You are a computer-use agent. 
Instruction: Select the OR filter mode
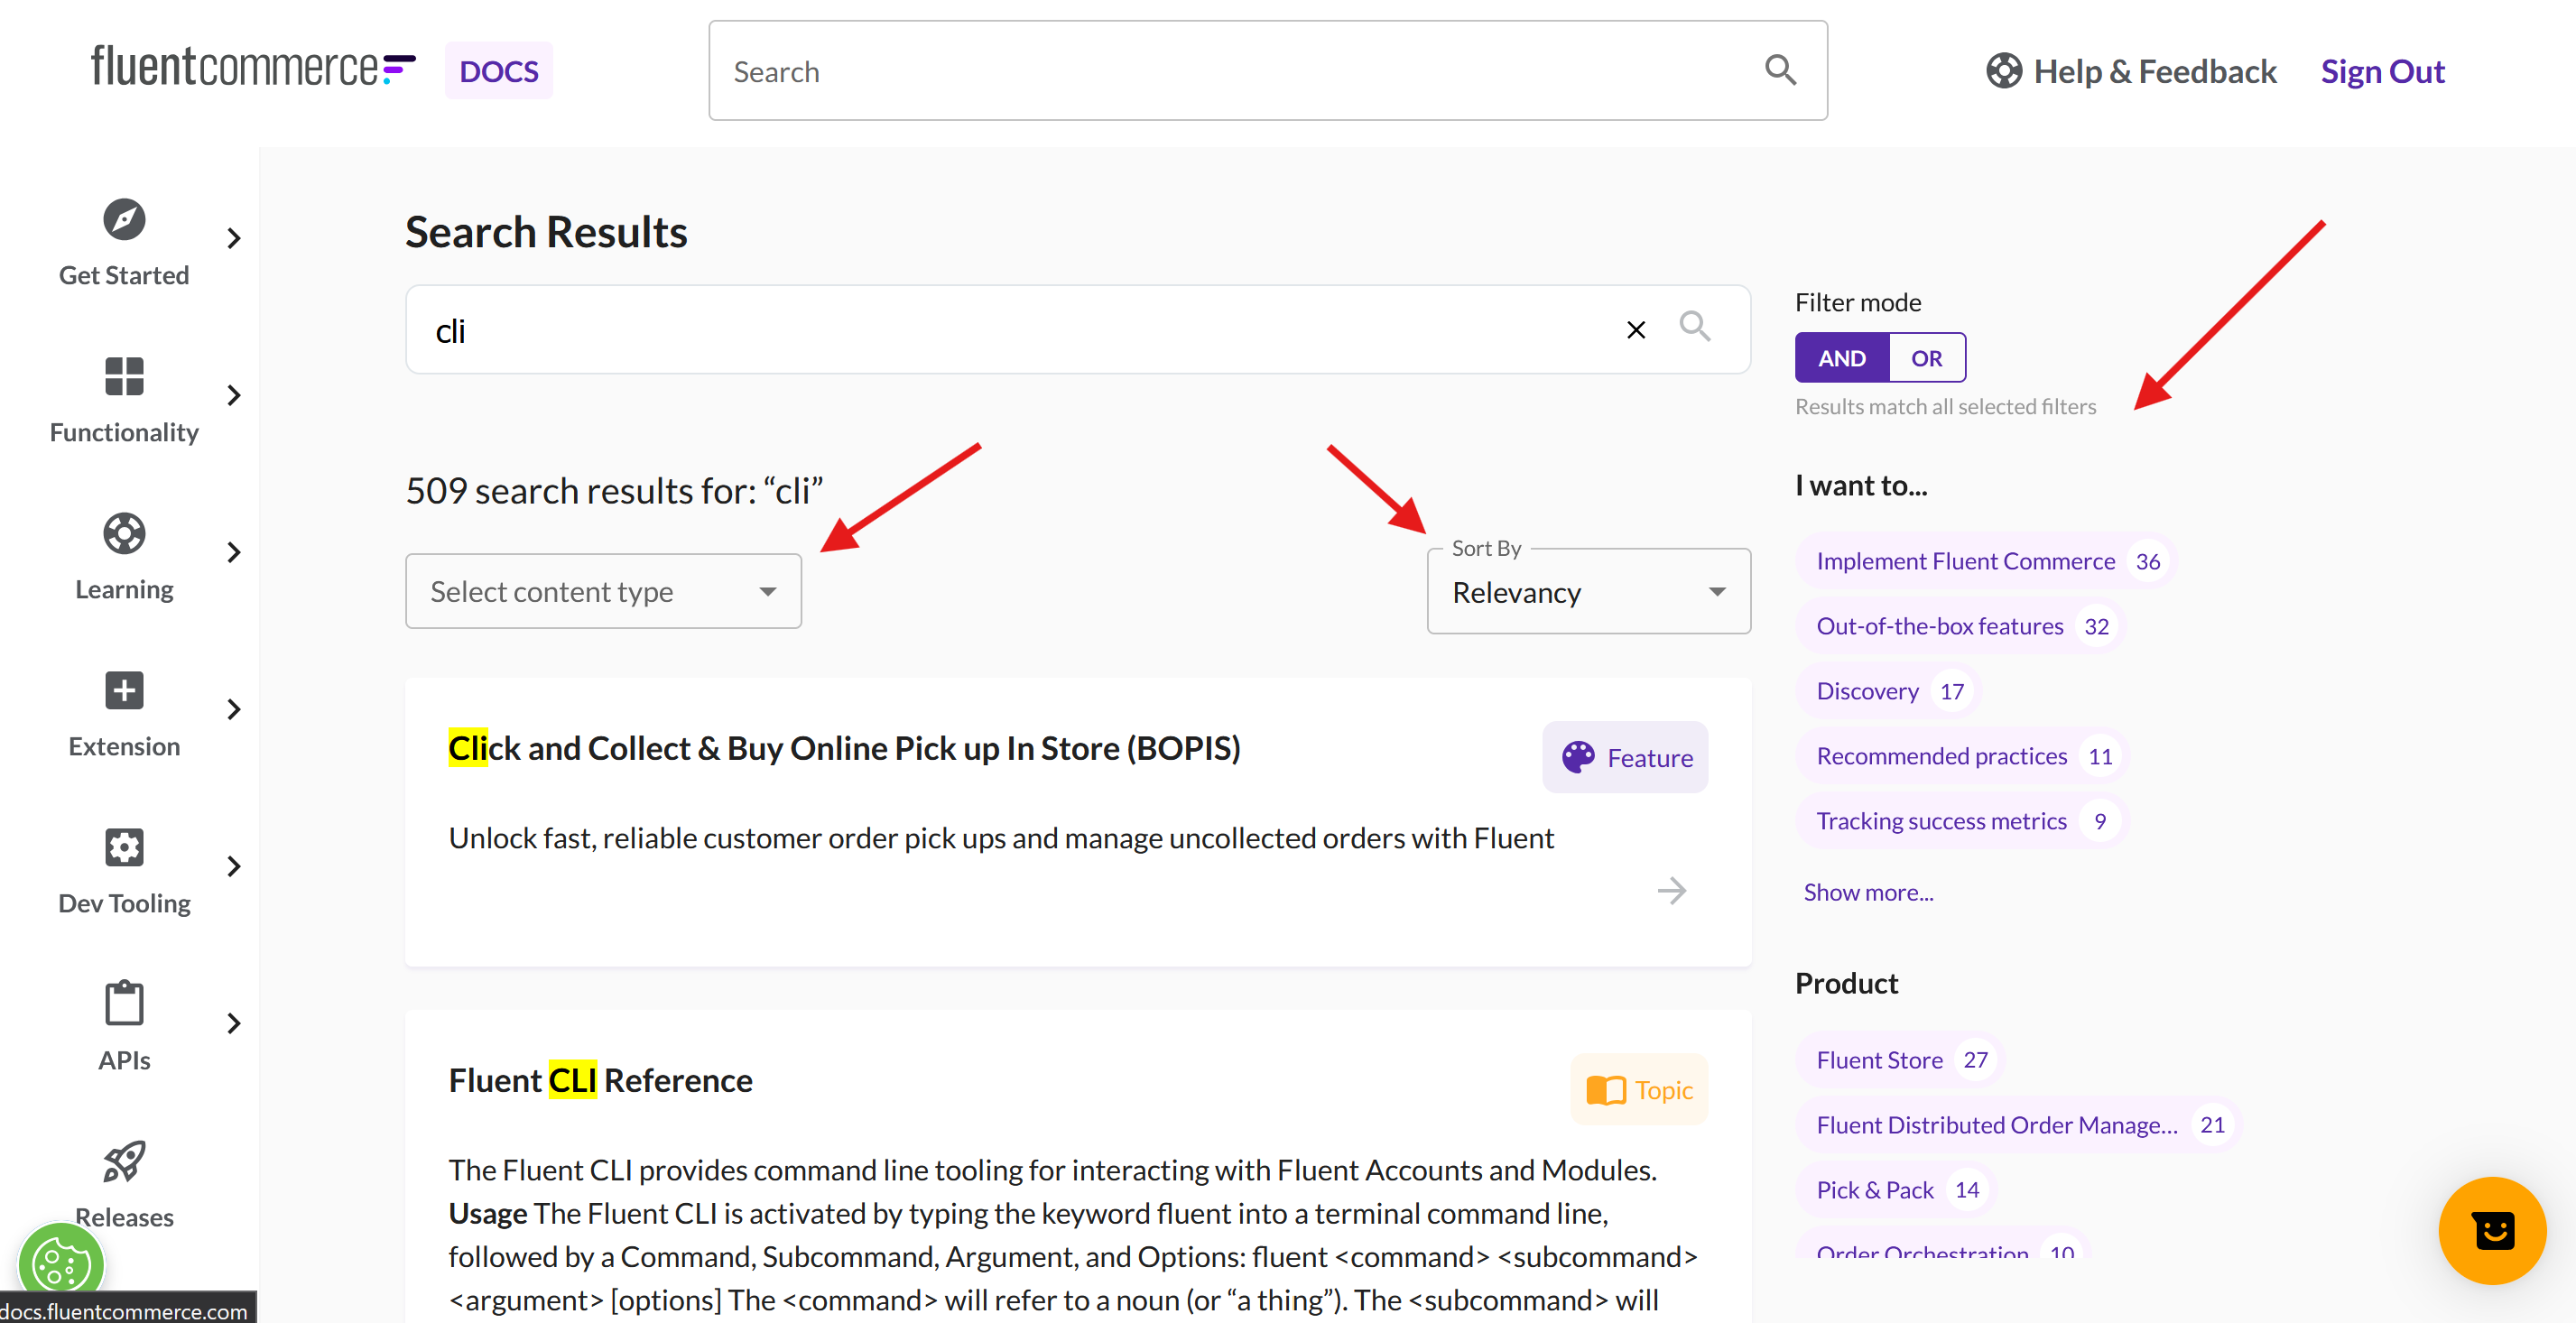click(x=1926, y=358)
